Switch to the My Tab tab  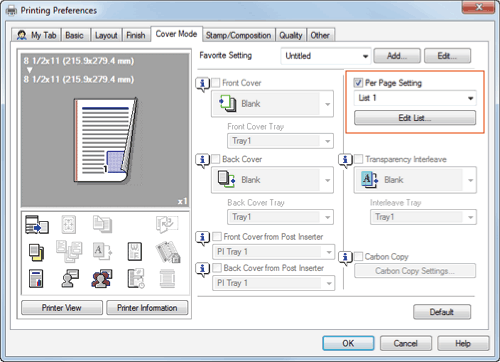(37, 35)
